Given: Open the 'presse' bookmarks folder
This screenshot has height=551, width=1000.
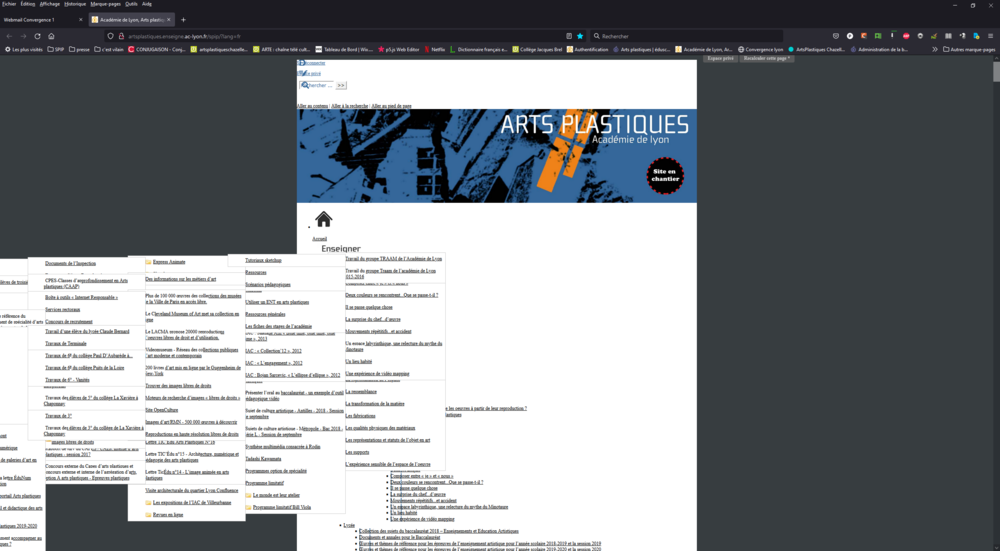Looking at the screenshot, I should pyautogui.click(x=79, y=49).
